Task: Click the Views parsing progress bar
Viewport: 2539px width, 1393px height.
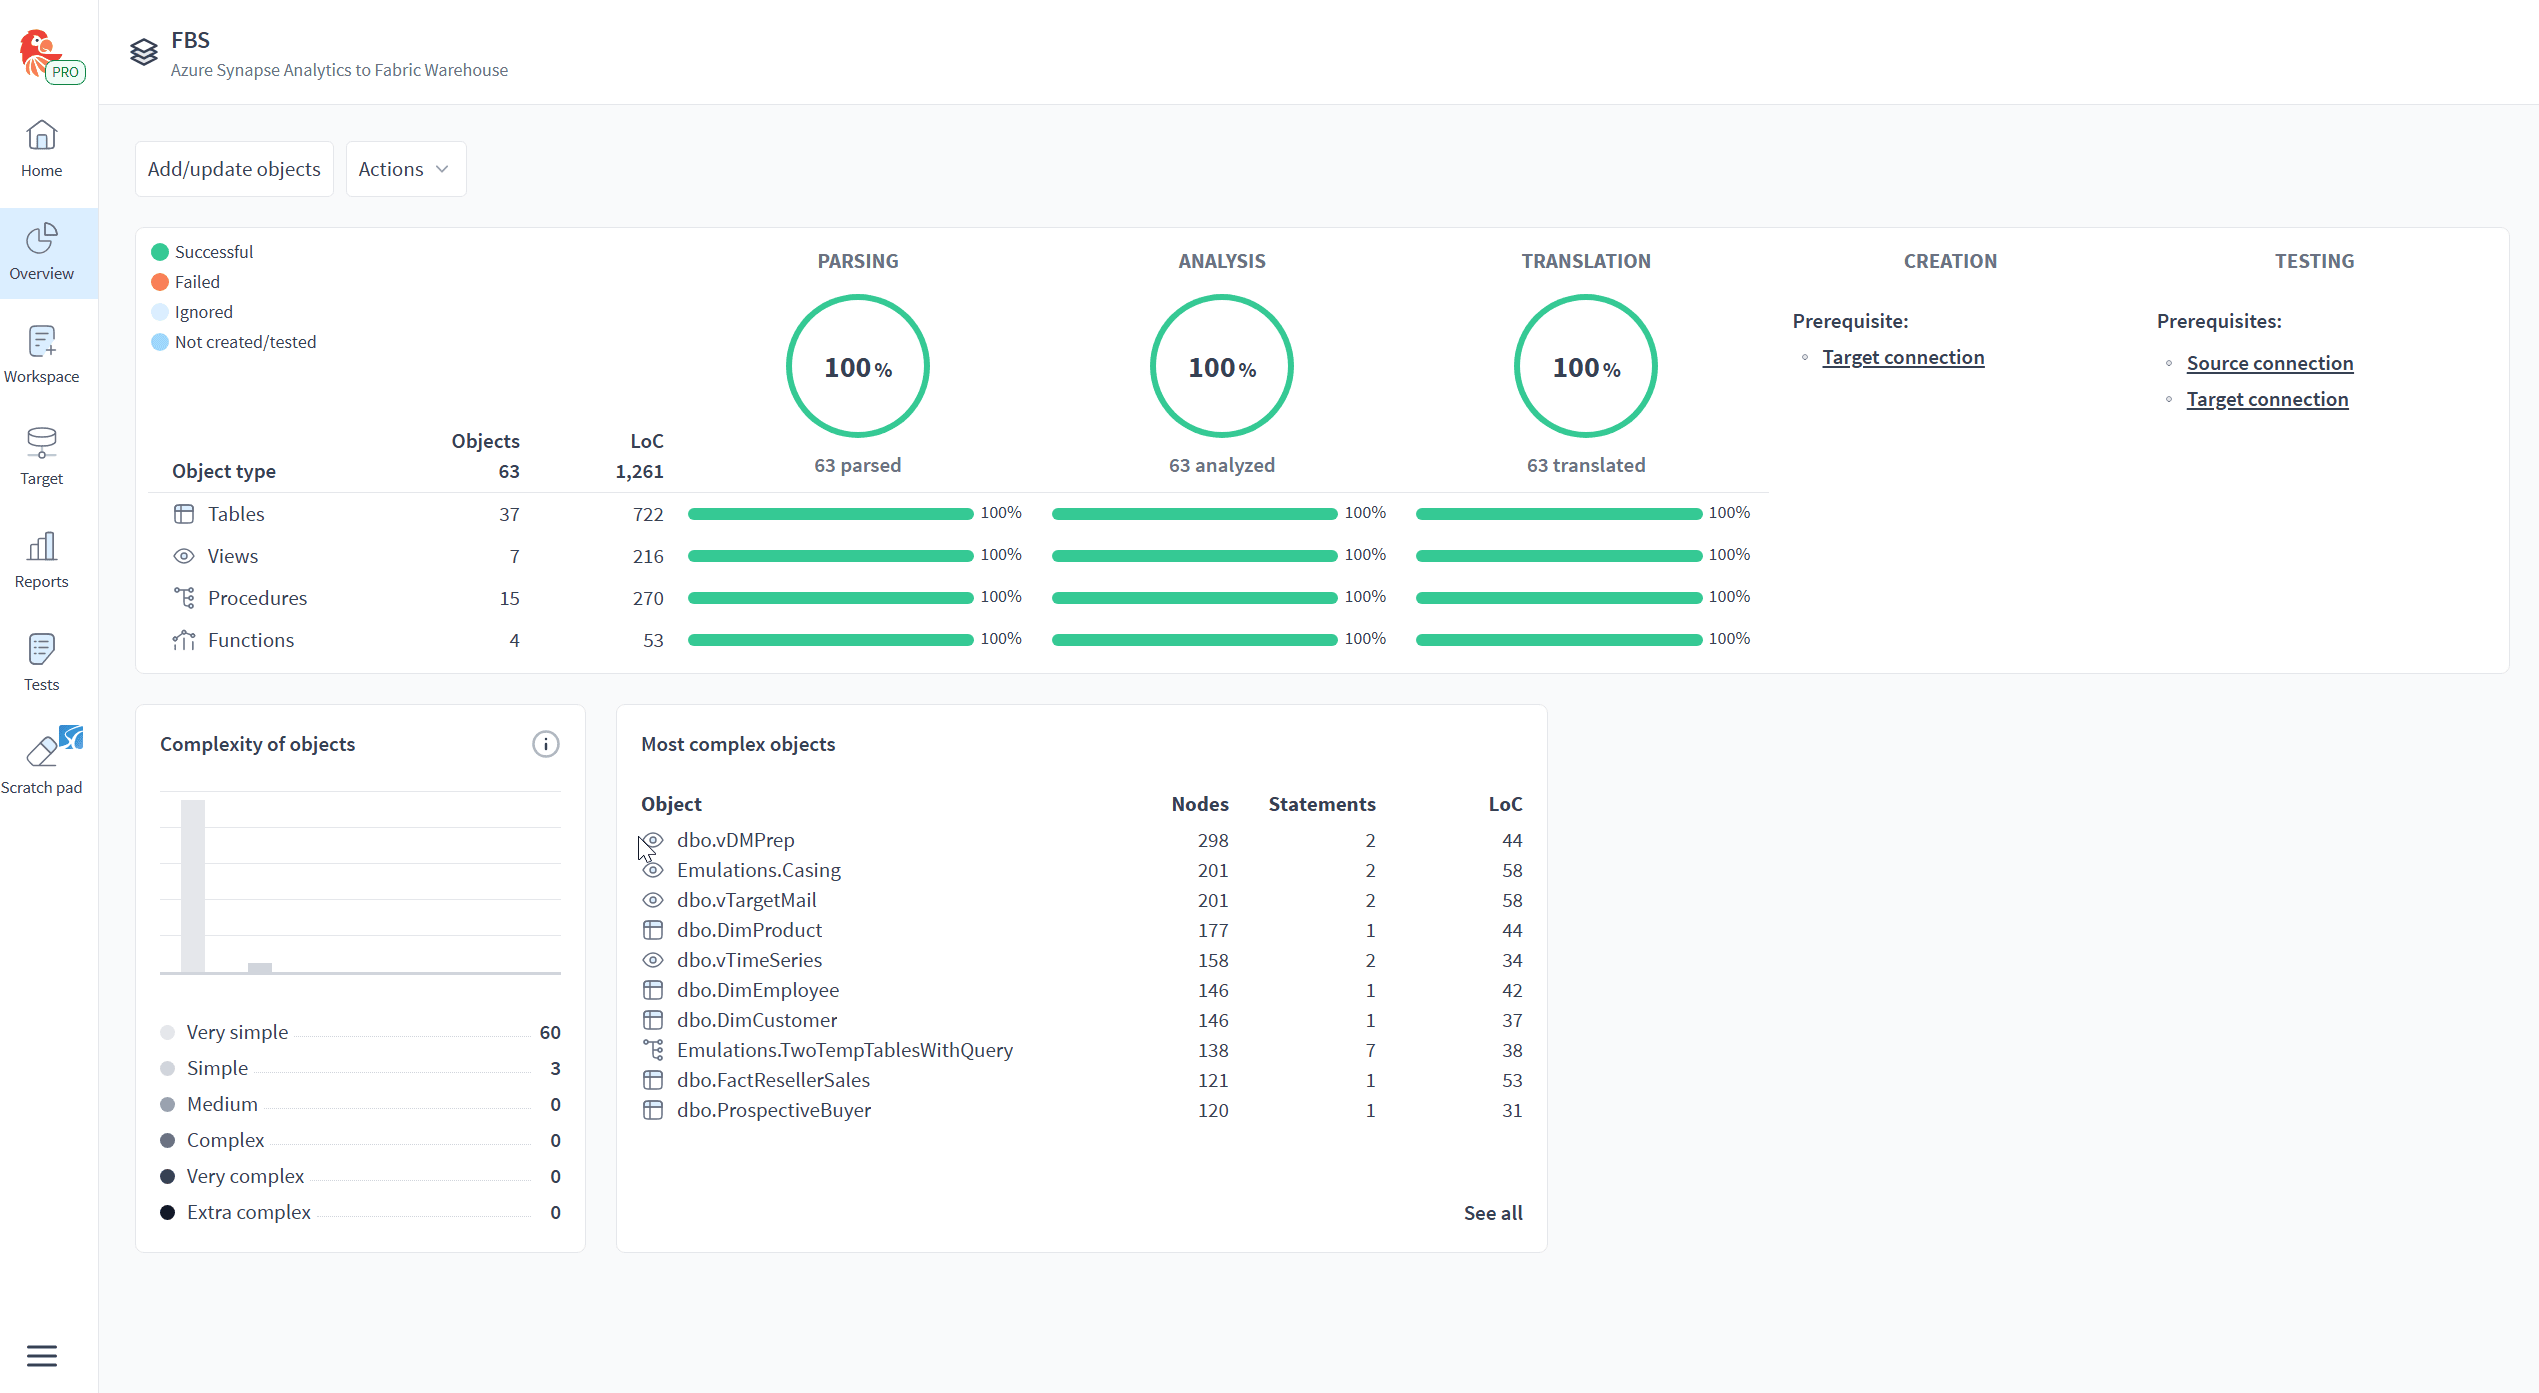Action: pos(830,556)
